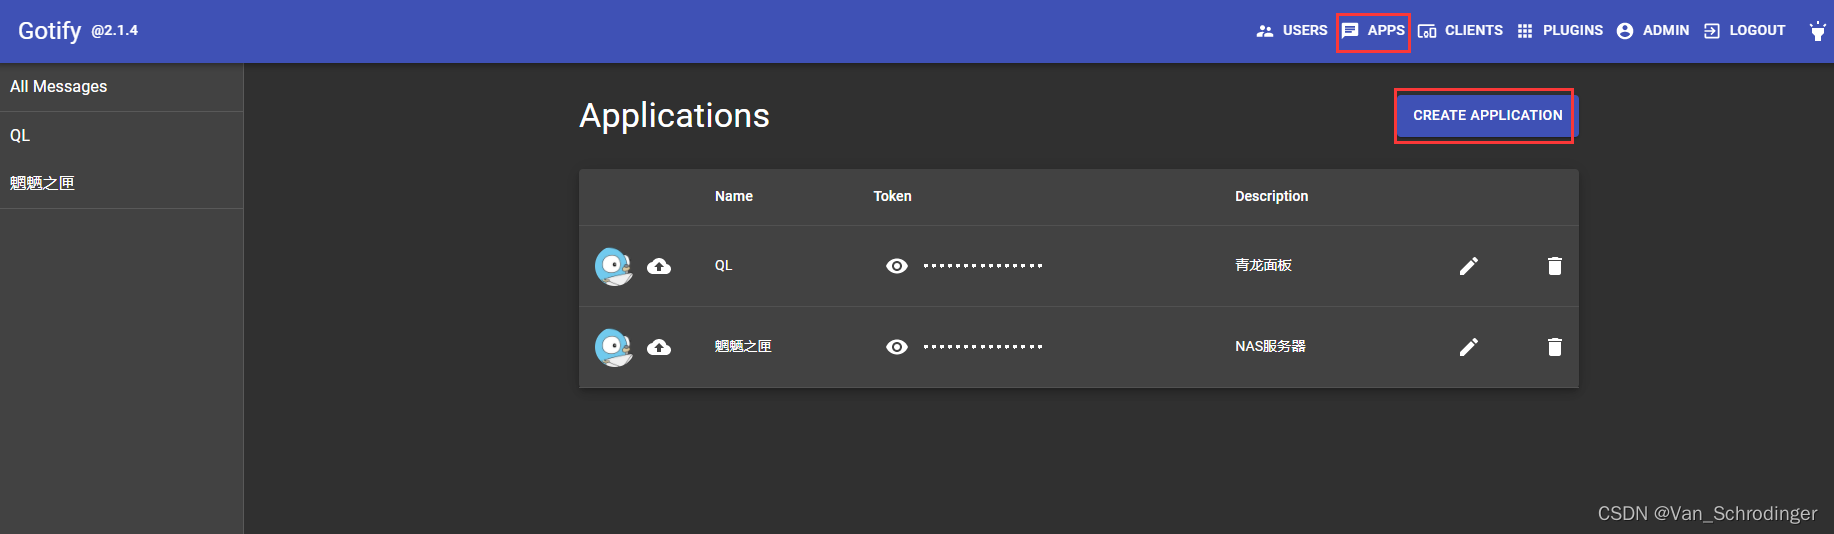Select QL in the sidebar
This screenshot has height=534, width=1834.
(x=121, y=136)
